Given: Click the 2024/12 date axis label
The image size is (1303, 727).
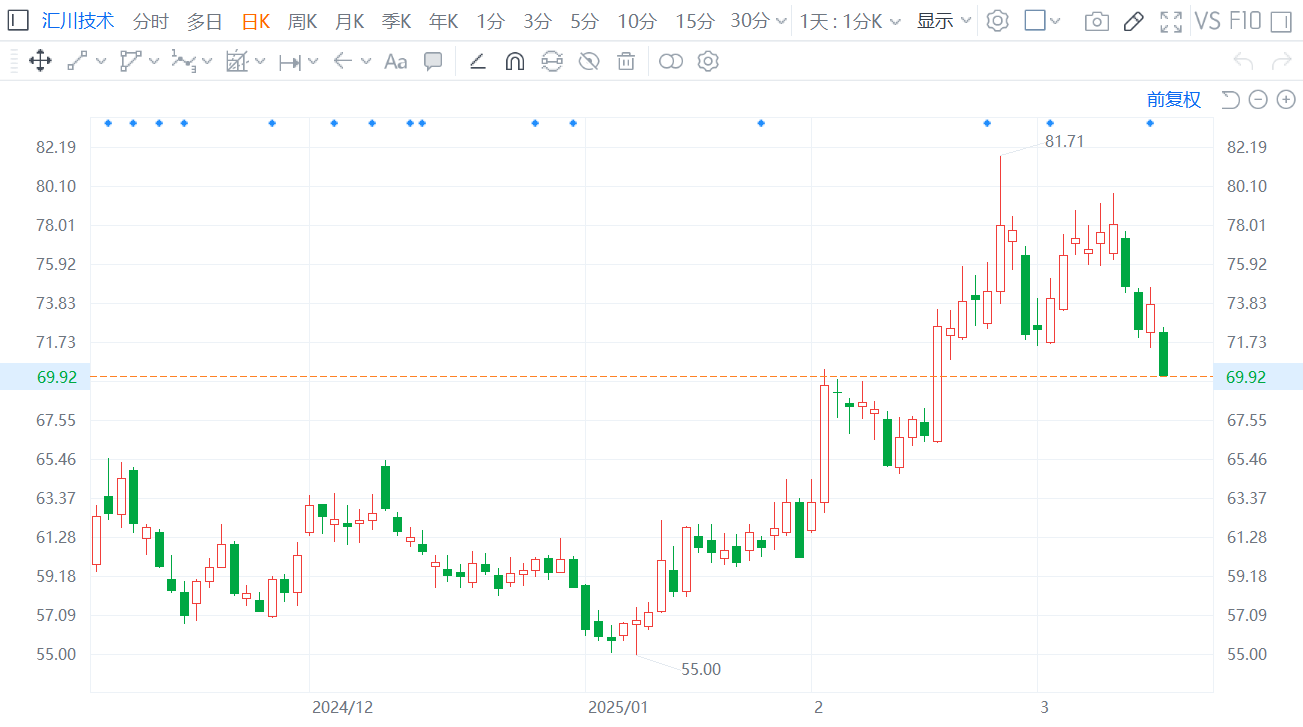Looking at the screenshot, I should (342, 707).
